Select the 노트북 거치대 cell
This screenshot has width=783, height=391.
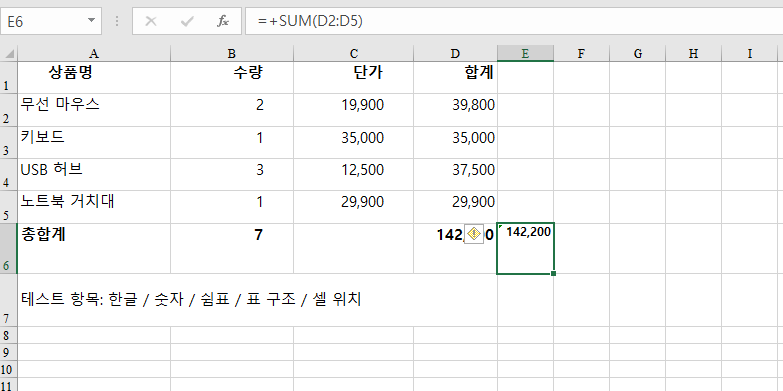click(94, 207)
